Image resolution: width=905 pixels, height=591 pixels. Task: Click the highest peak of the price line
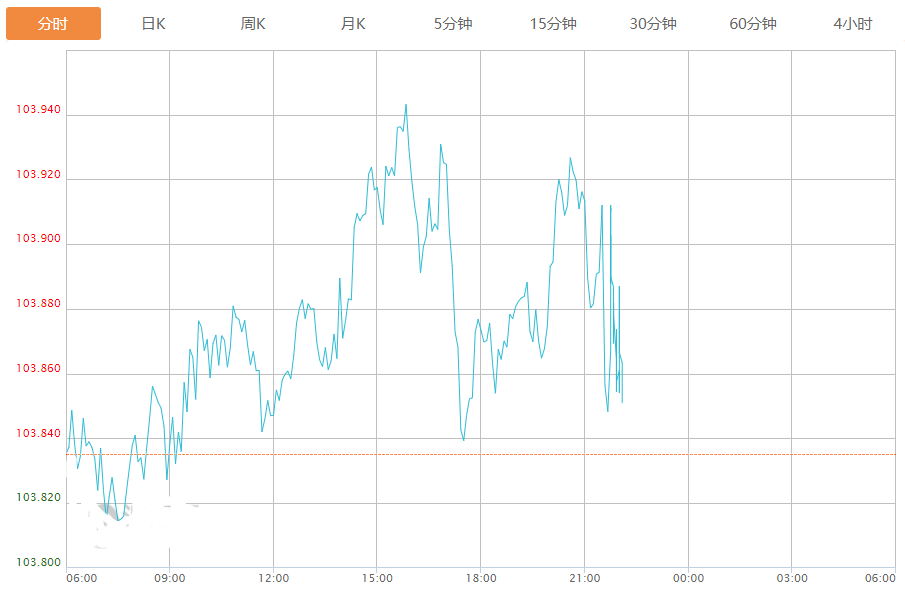(405, 105)
